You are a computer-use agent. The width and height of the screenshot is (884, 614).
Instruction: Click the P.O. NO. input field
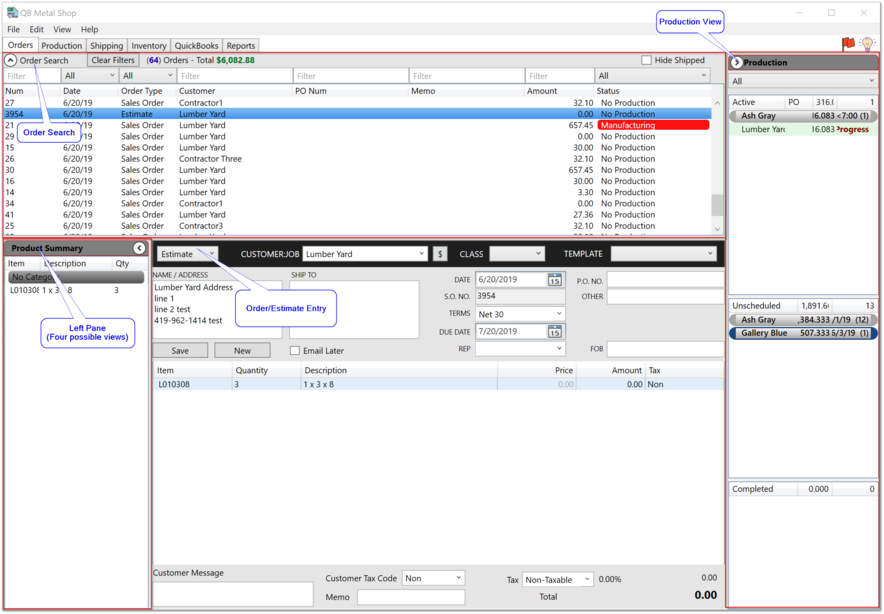(x=664, y=280)
